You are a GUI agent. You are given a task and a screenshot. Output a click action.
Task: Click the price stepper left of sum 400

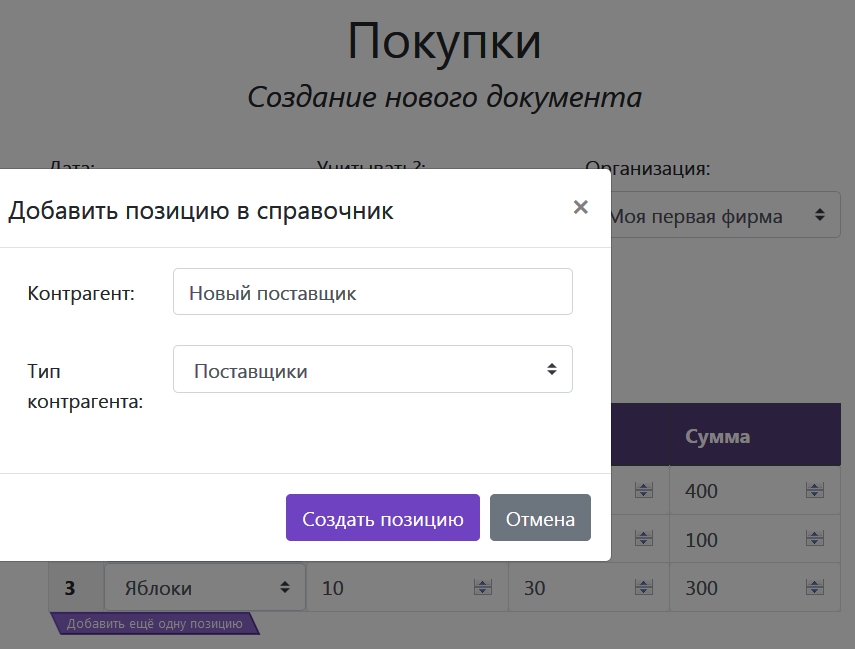[644, 491]
